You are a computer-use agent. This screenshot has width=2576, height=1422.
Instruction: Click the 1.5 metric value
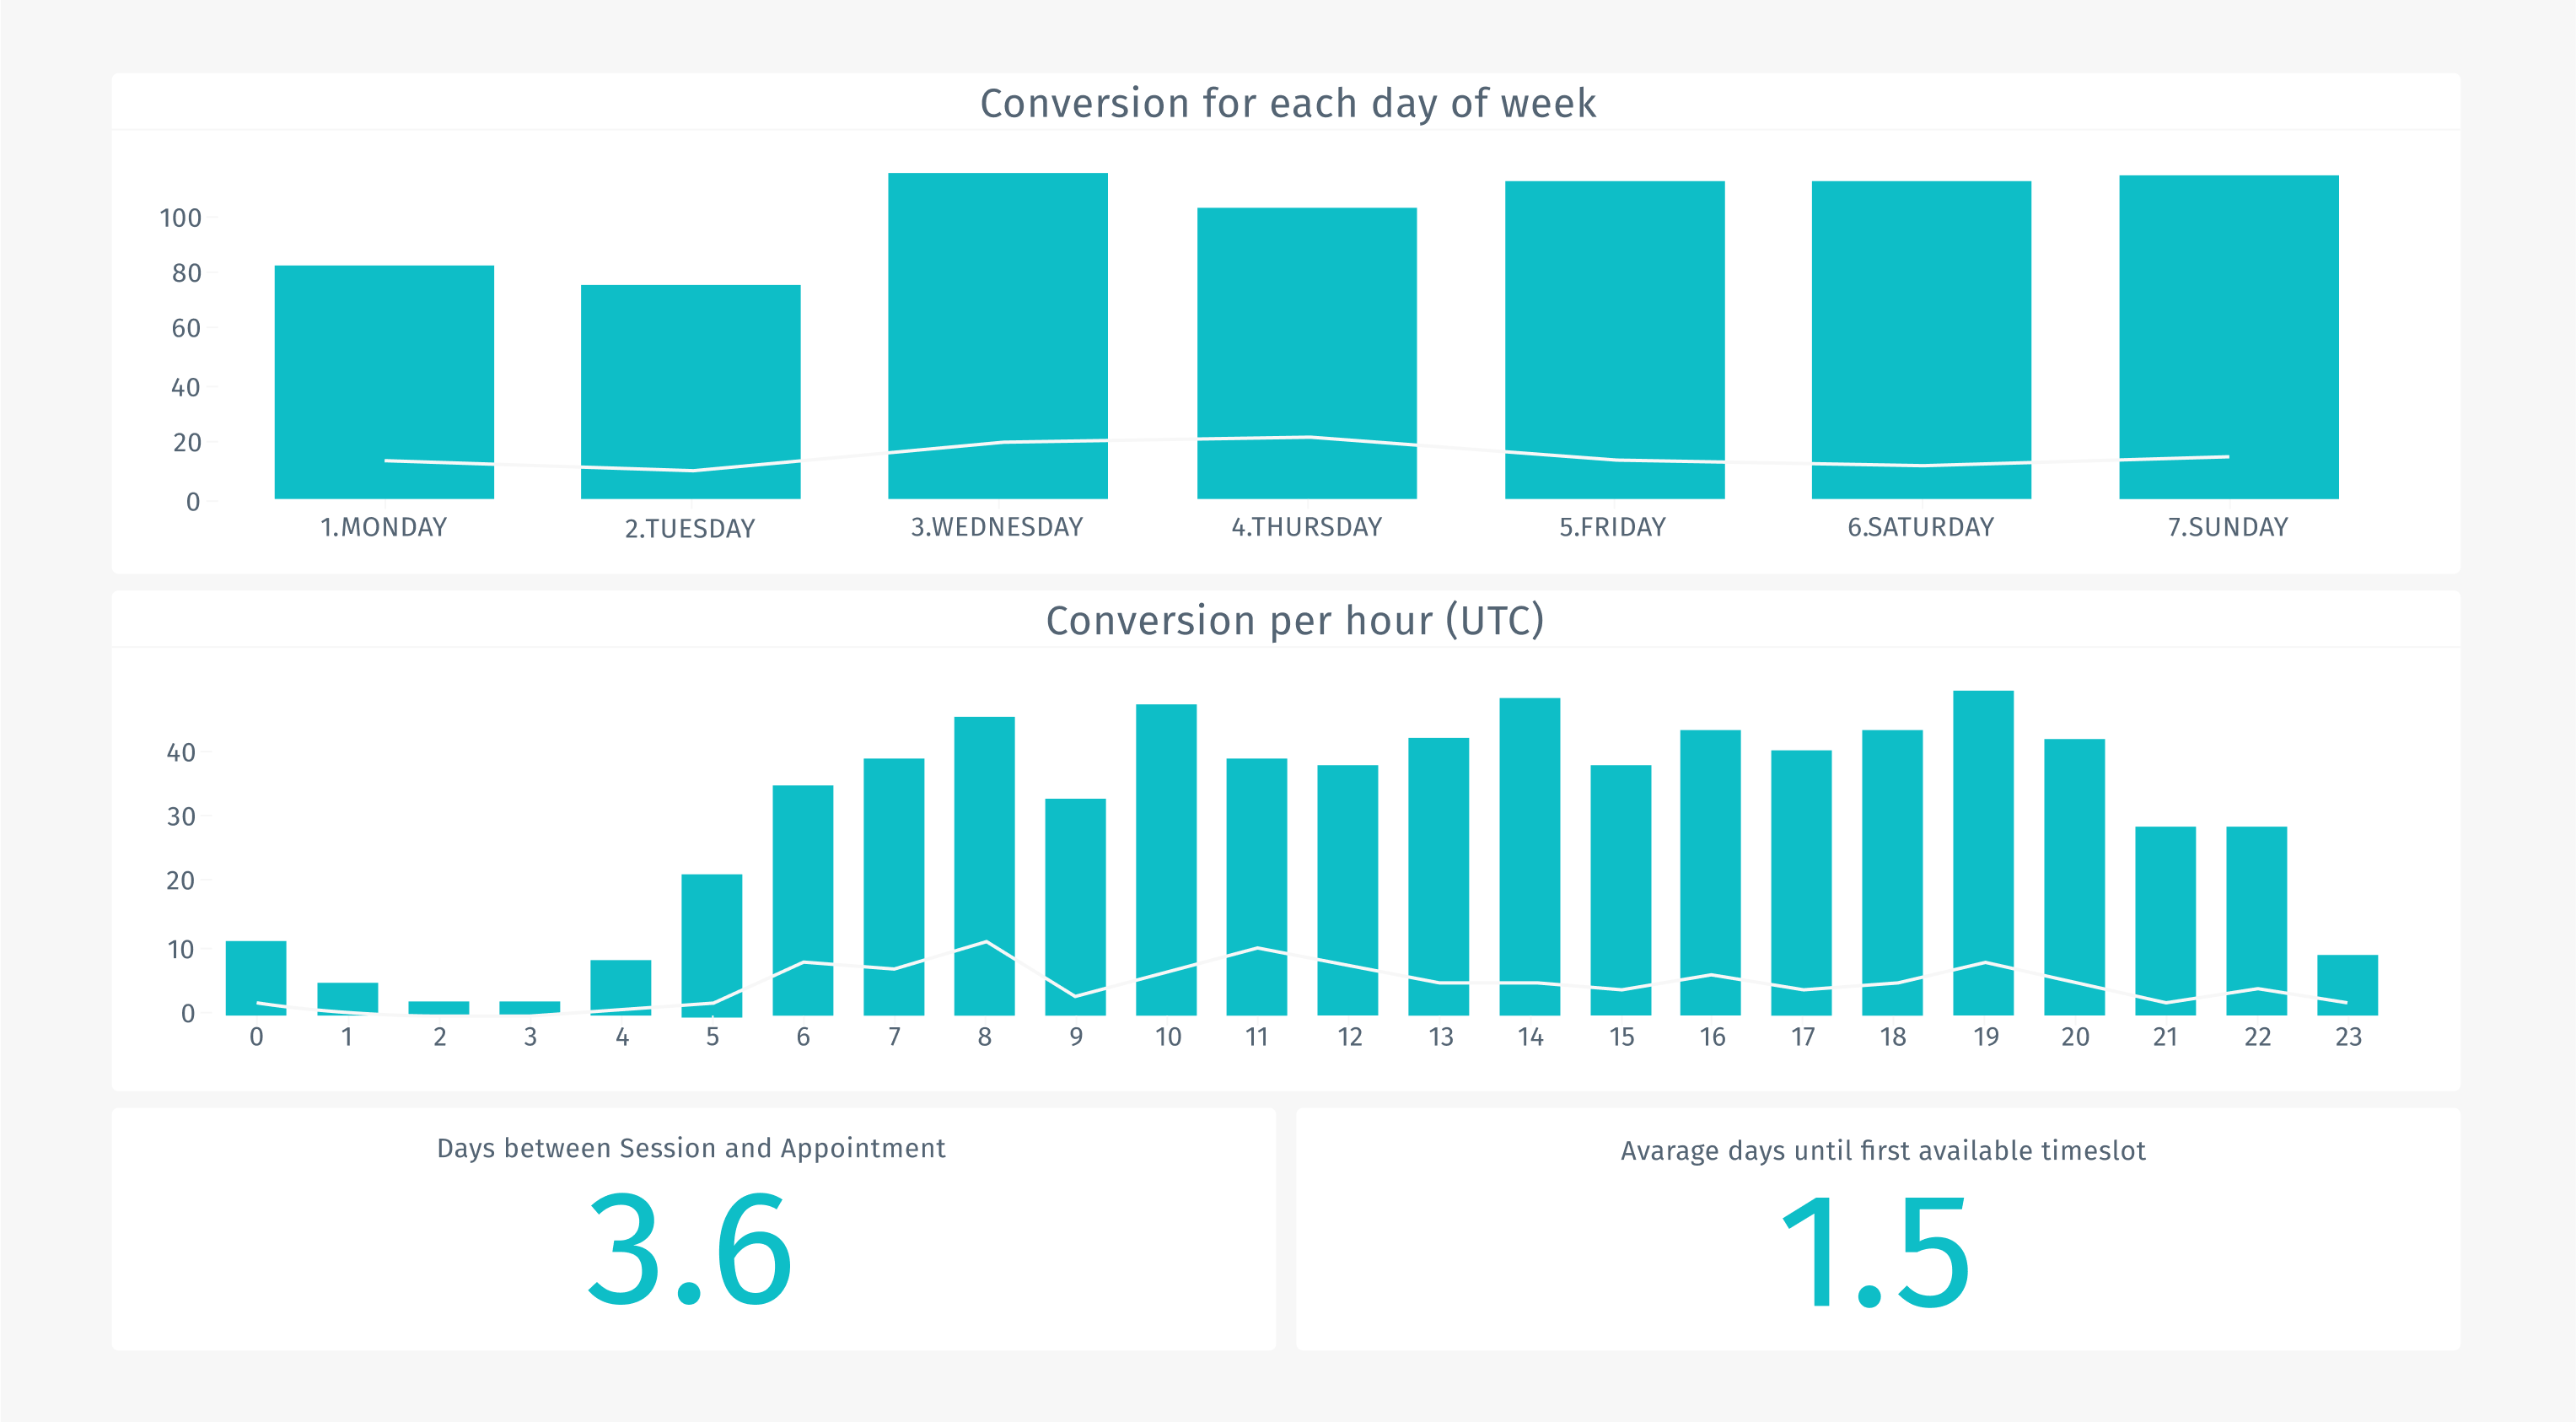tap(1876, 1253)
